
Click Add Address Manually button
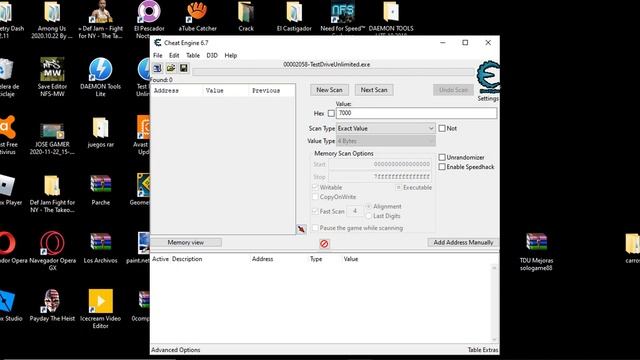tap(463, 242)
